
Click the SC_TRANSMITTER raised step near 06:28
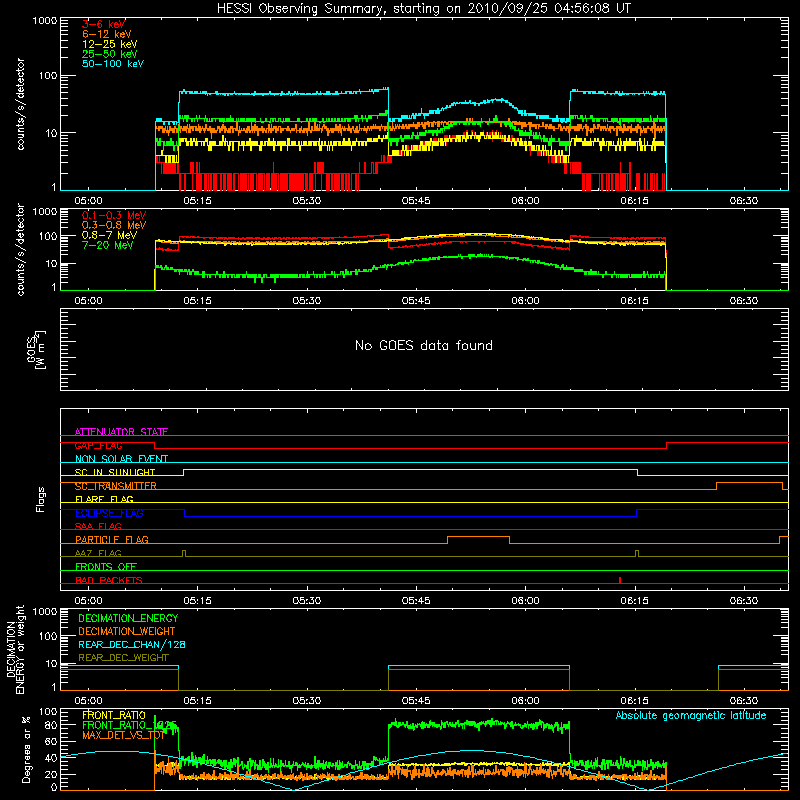(x=749, y=483)
